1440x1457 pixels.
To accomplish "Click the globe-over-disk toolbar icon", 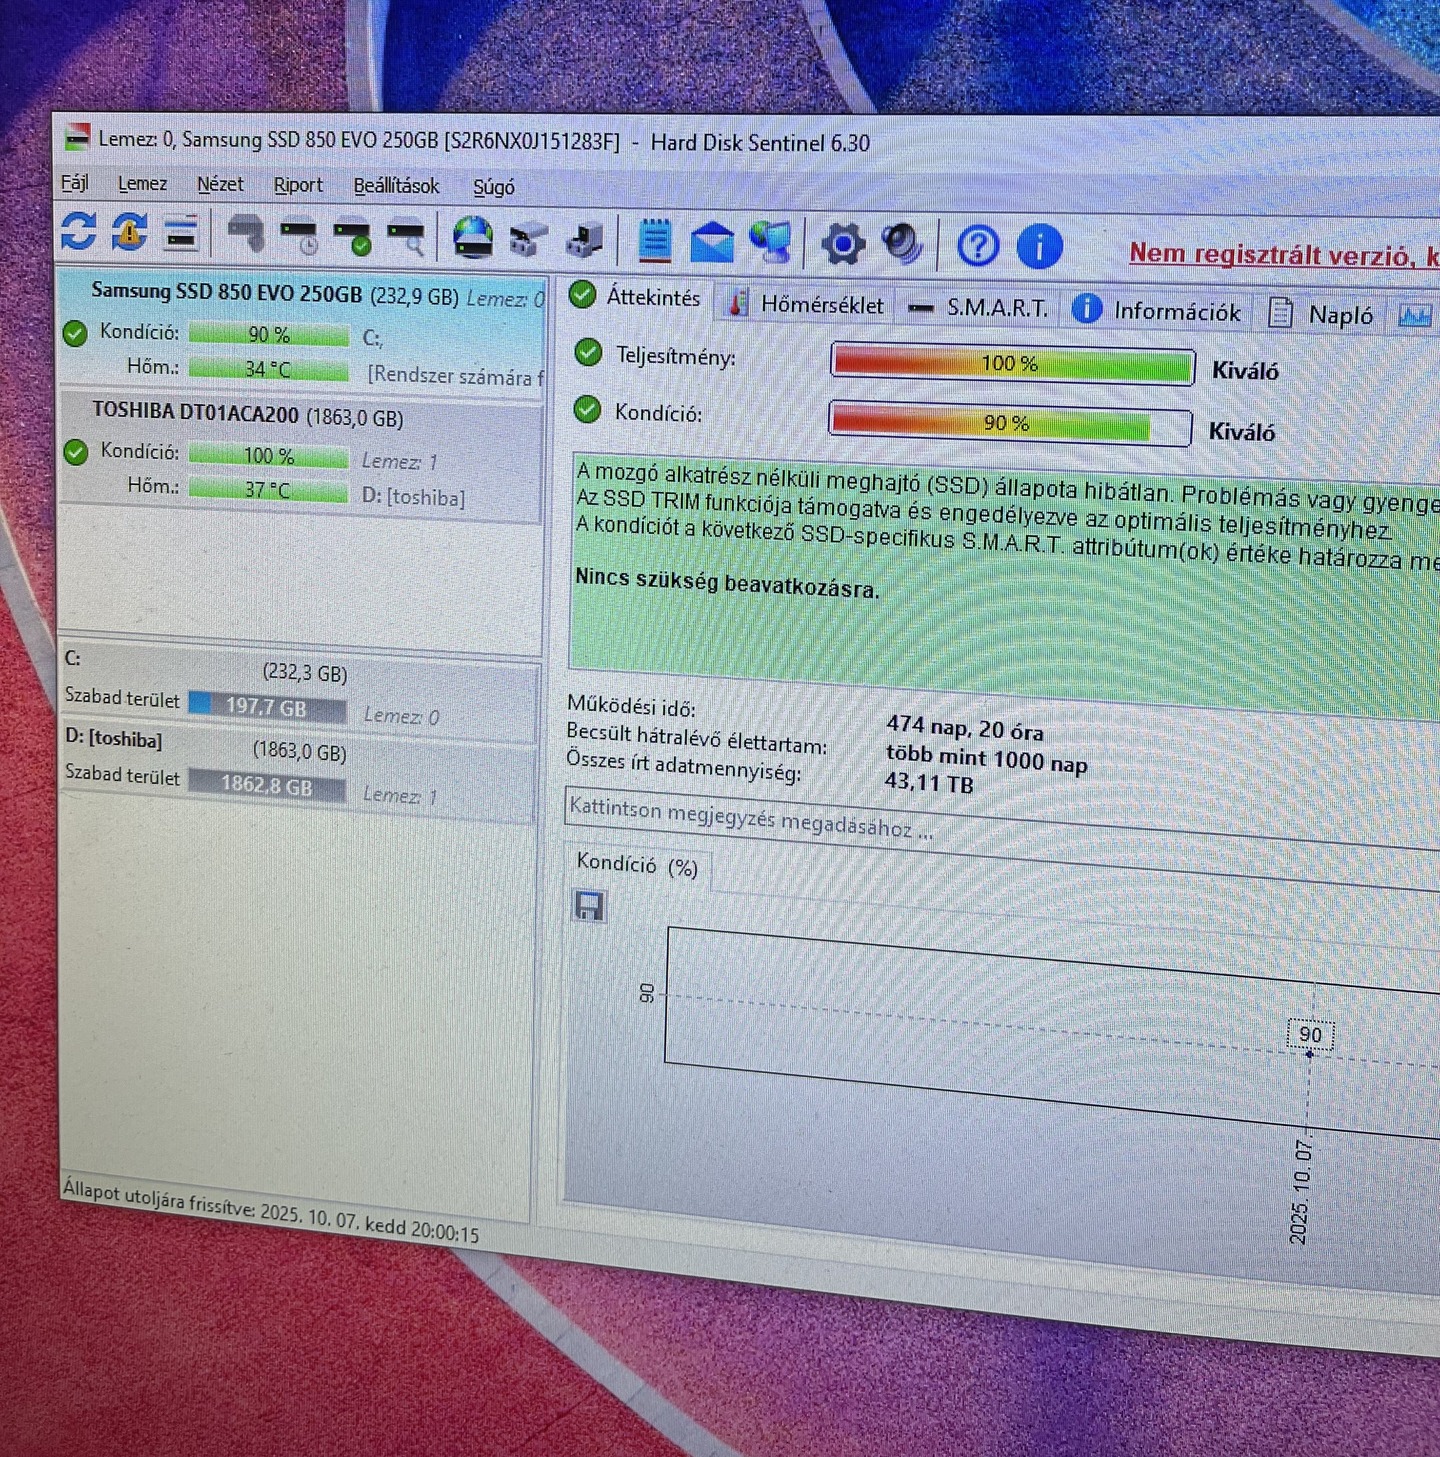I will (x=473, y=238).
